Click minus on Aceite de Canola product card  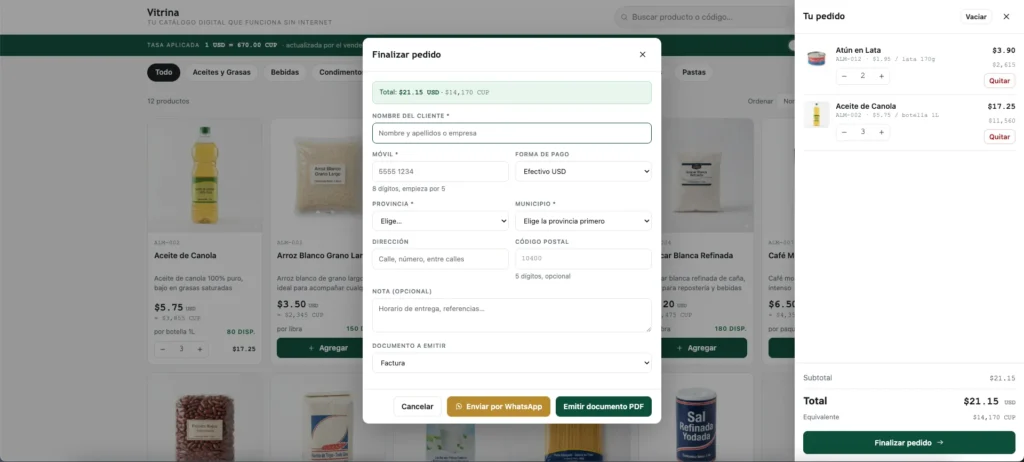click(x=163, y=349)
